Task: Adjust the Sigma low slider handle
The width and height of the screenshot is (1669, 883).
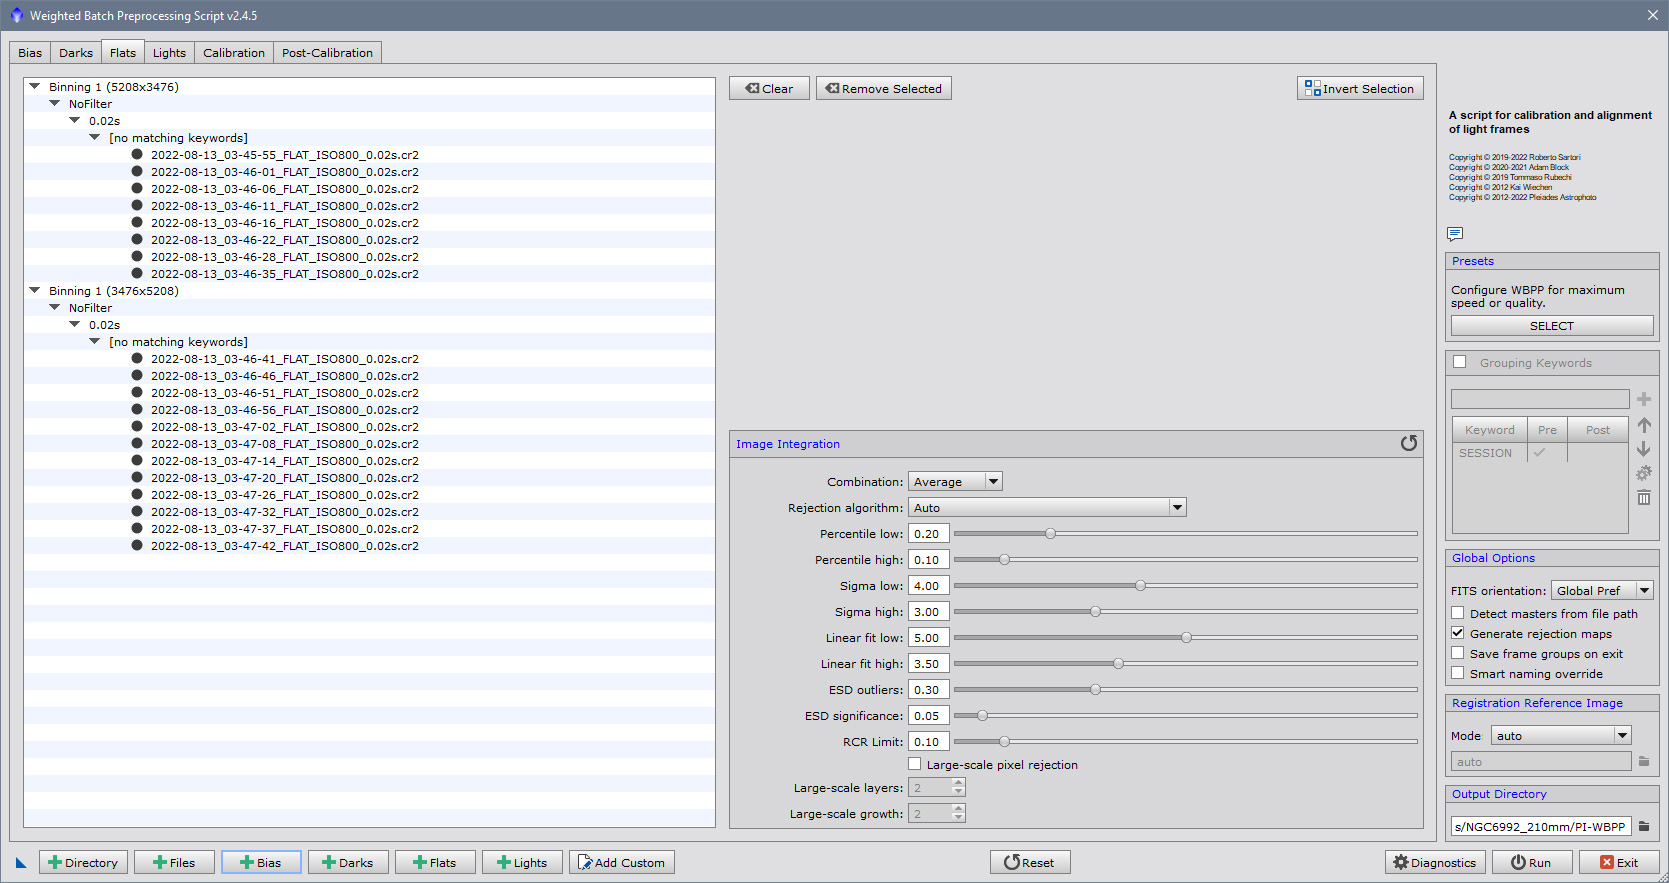Action: 1140,585
